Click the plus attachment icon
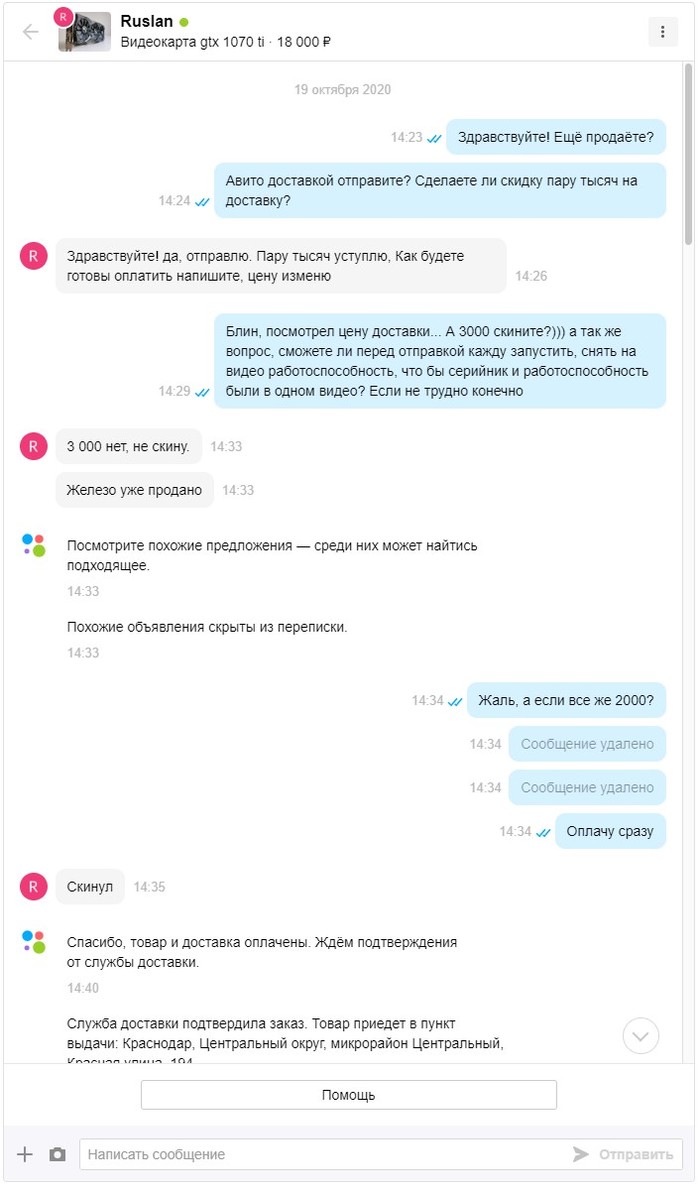Image resolution: width=700 pixels, height=1192 pixels. (25, 1154)
